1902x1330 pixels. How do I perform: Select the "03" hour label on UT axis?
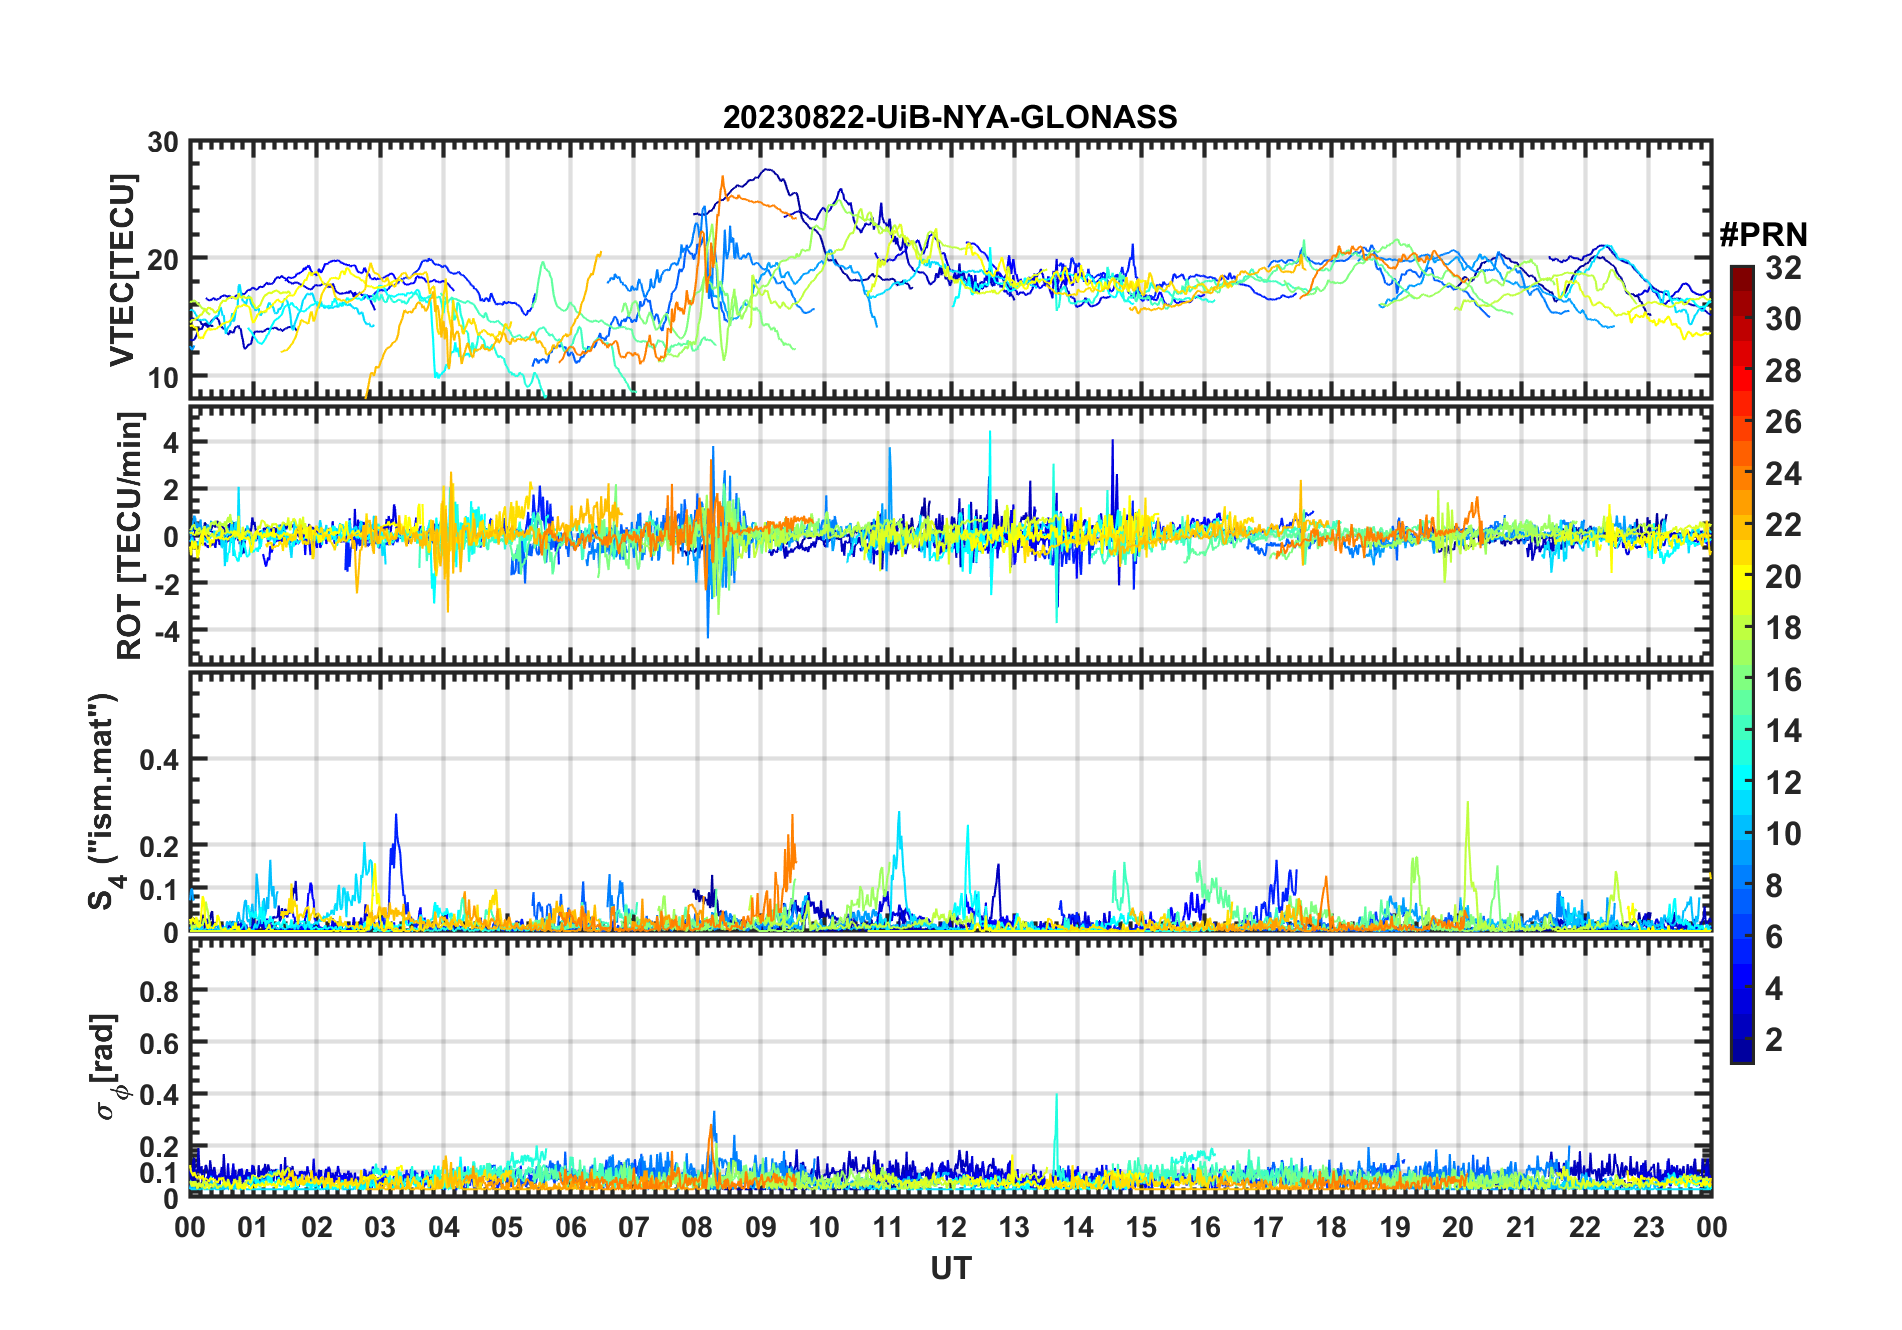click(x=380, y=1228)
